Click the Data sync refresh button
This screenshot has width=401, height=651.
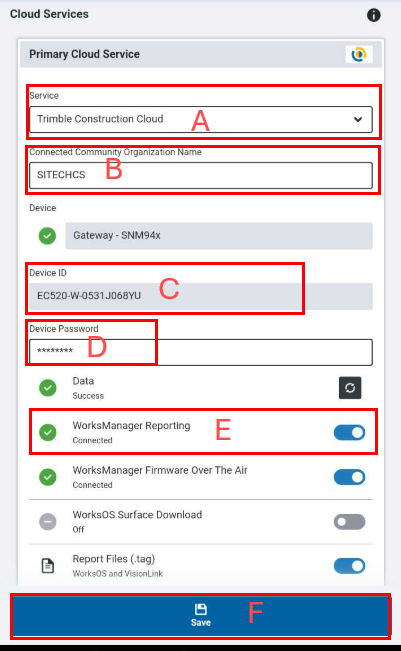(x=350, y=388)
